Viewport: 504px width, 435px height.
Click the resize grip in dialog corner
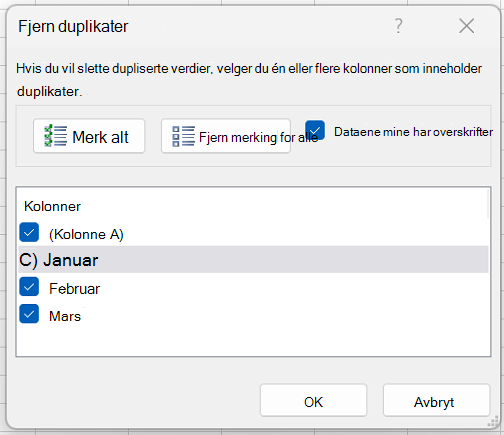493,422
